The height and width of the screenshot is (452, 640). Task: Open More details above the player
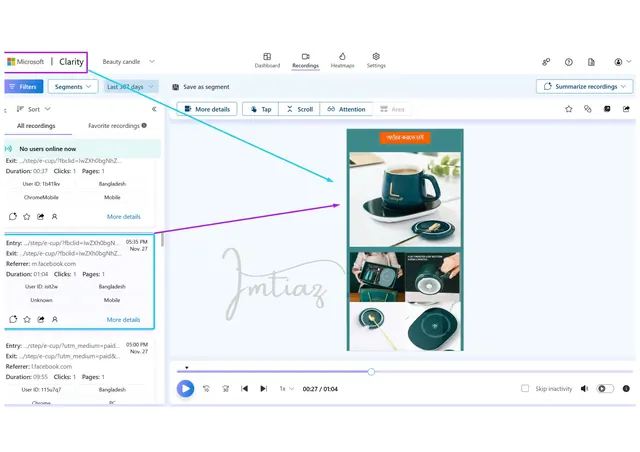point(207,109)
